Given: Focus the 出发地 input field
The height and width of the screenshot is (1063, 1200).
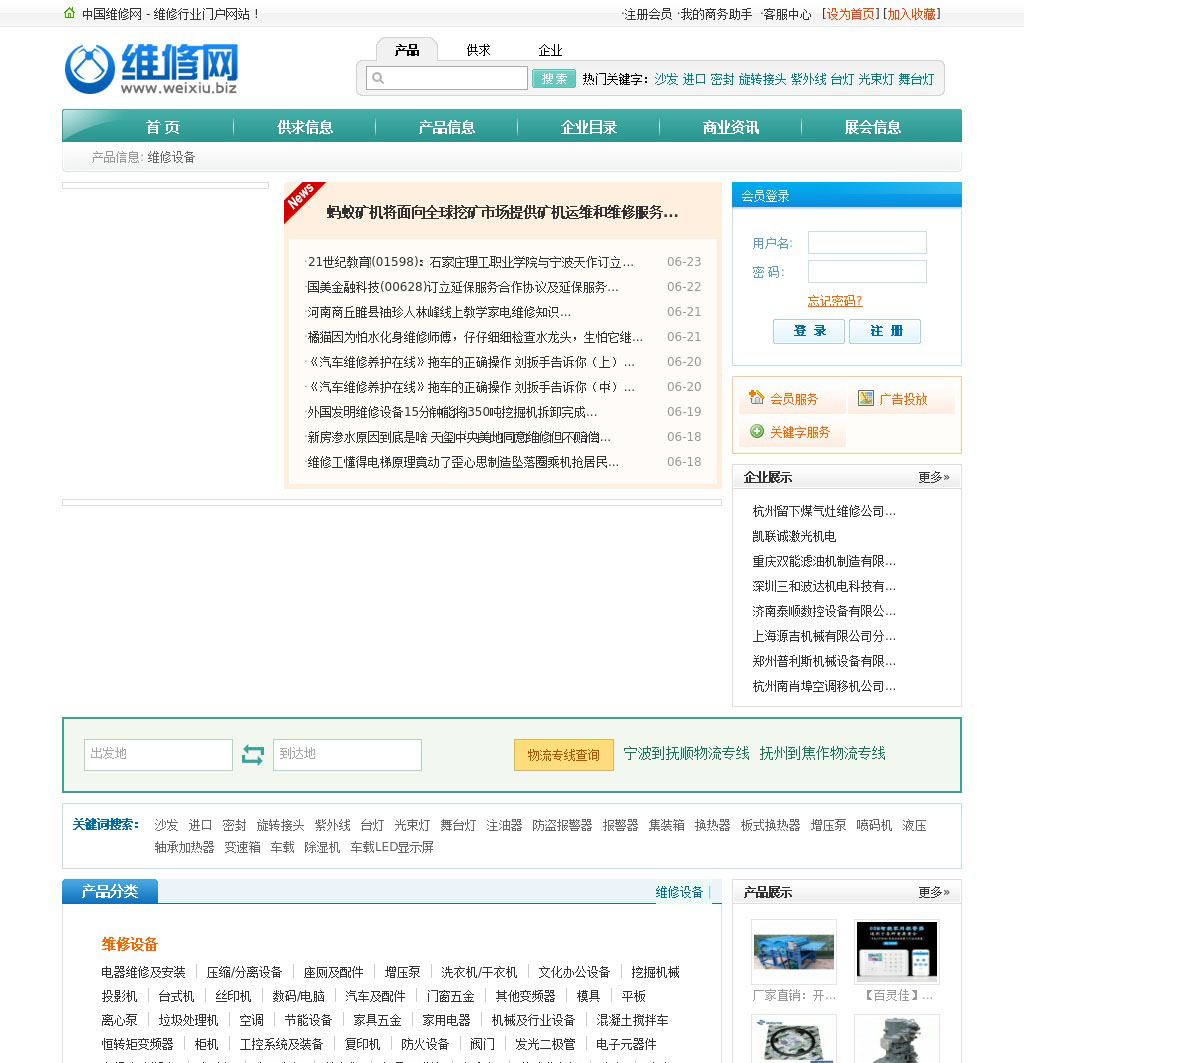Looking at the screenshot, I should point(158,755).
